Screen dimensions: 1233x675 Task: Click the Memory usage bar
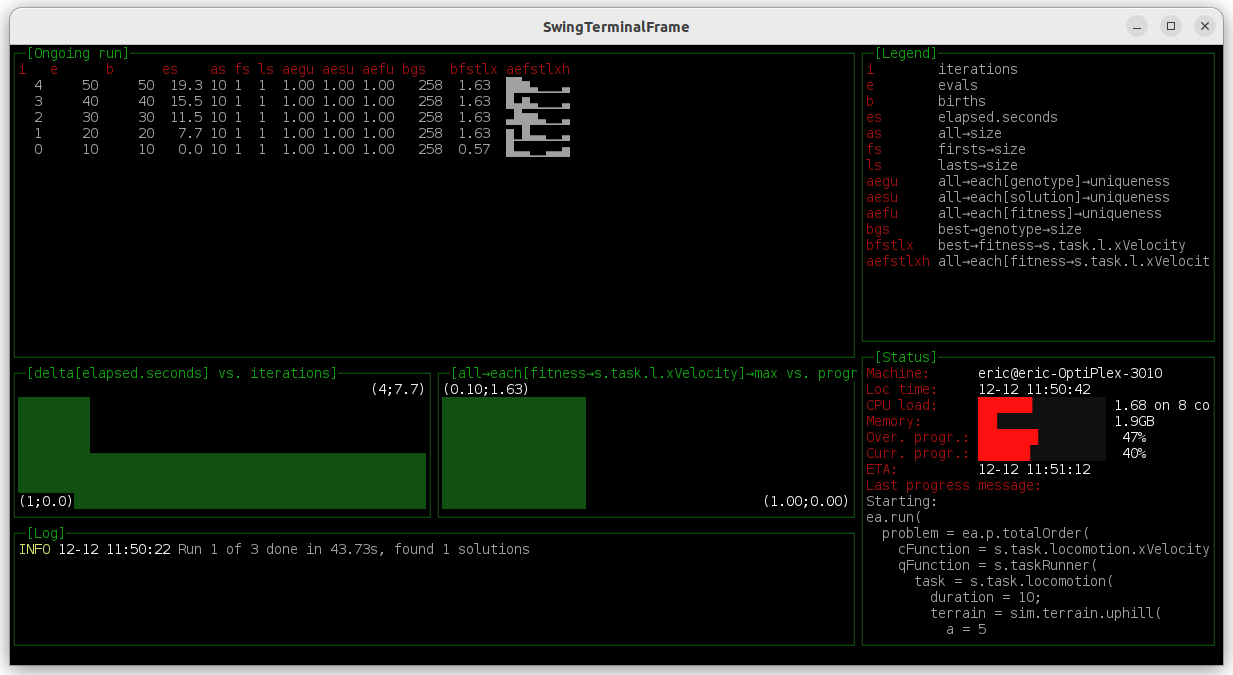click(988, 421)
